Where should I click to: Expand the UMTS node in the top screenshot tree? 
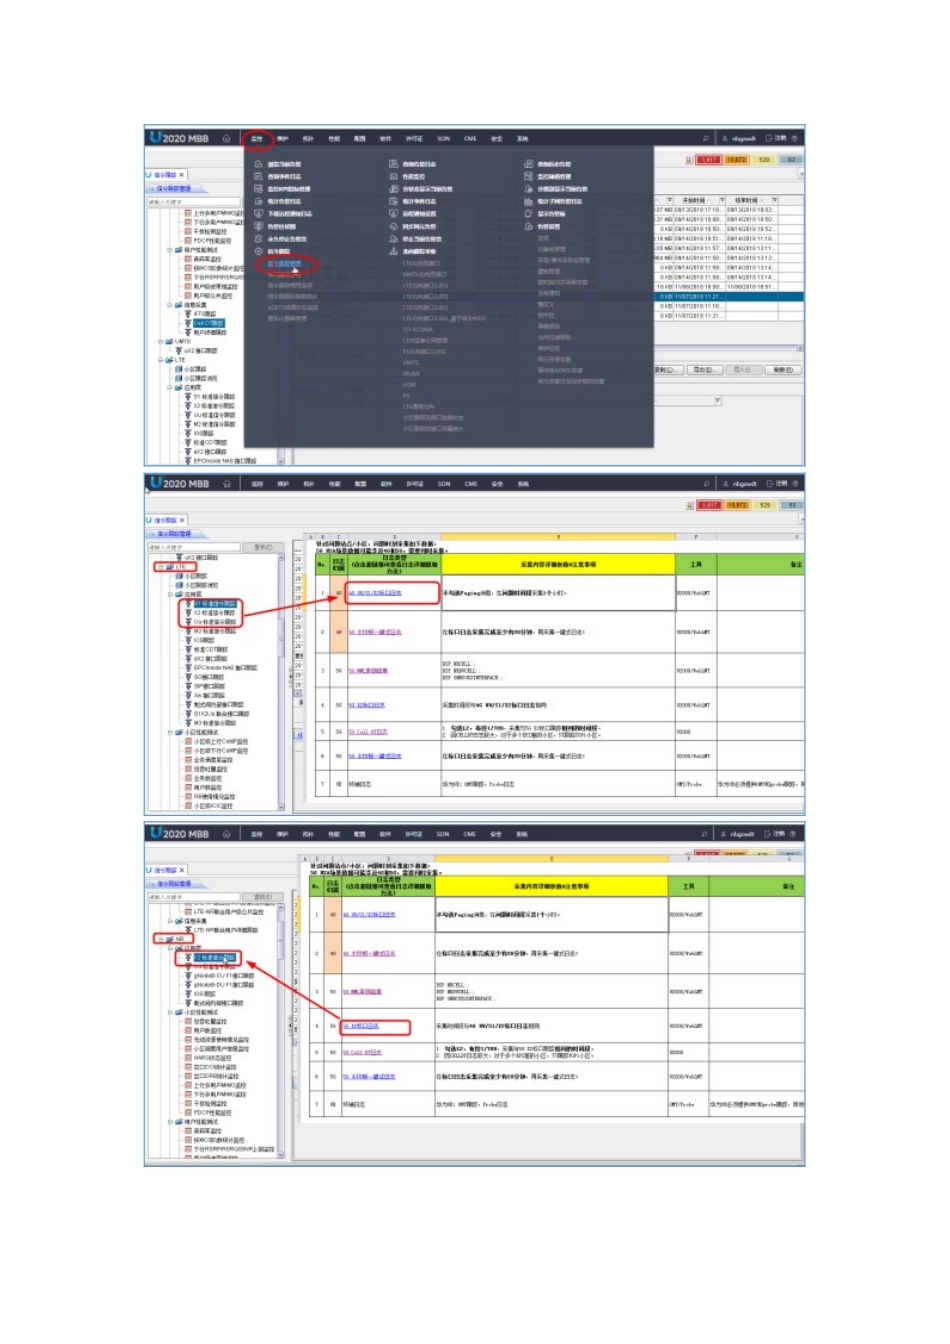[160, 342]
